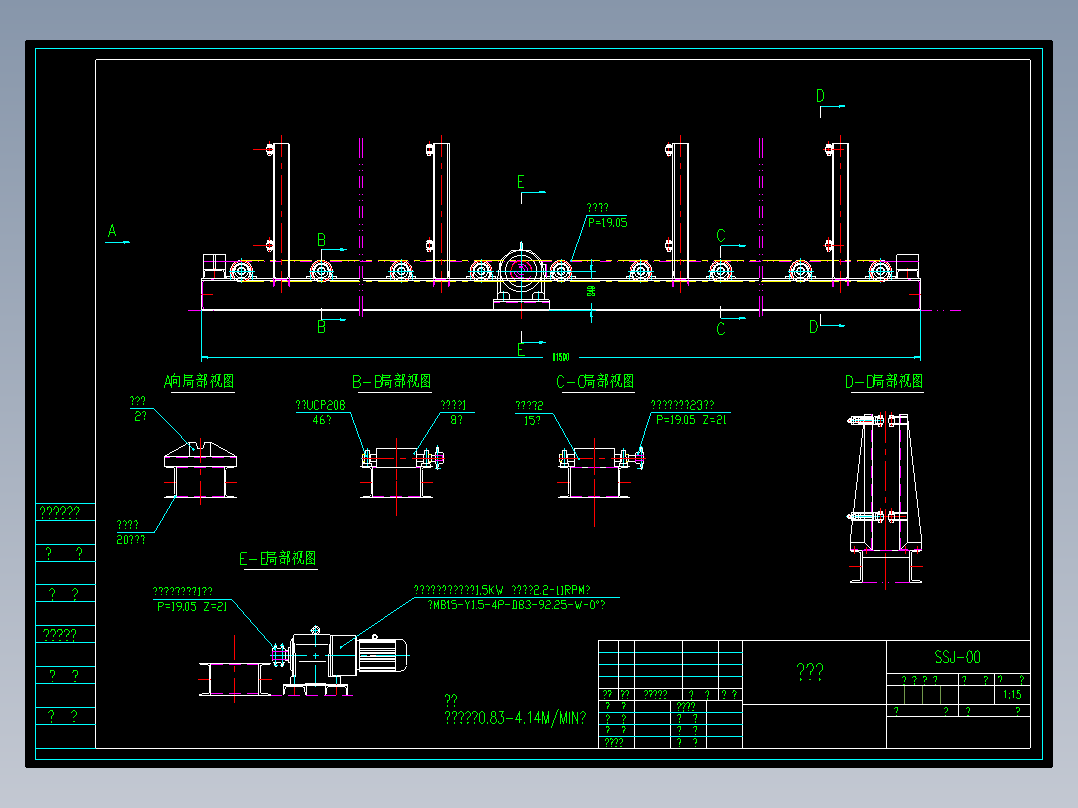Click the 11500 overall length dimension text
Screen dimensions: 1078x808
tap(561, 357)
